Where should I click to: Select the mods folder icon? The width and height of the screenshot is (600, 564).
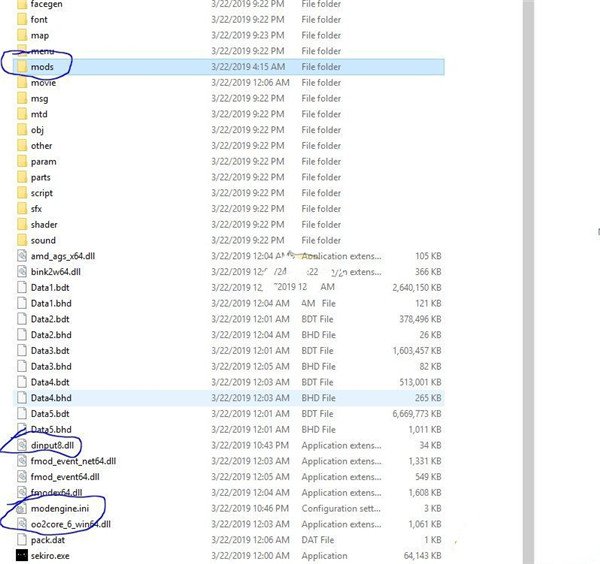(x=22, y=67)
